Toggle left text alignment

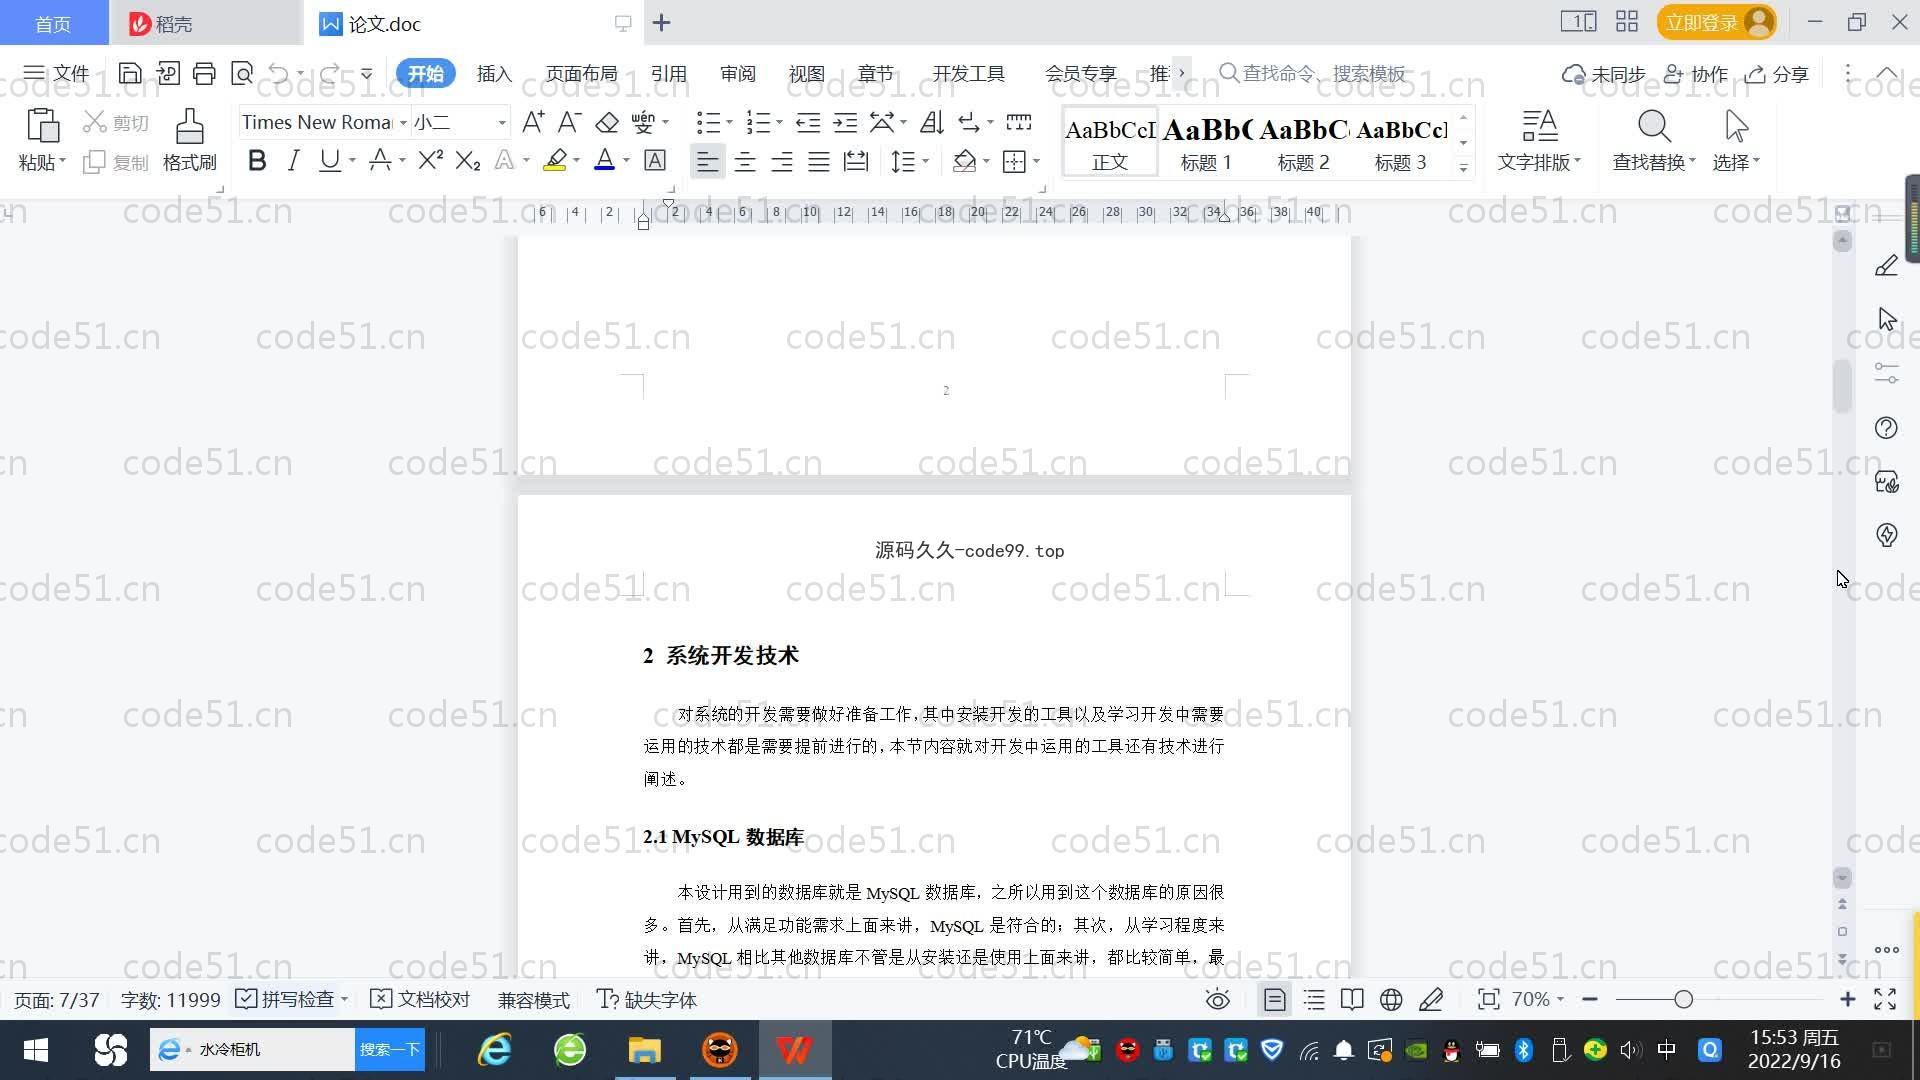(707, 161)
